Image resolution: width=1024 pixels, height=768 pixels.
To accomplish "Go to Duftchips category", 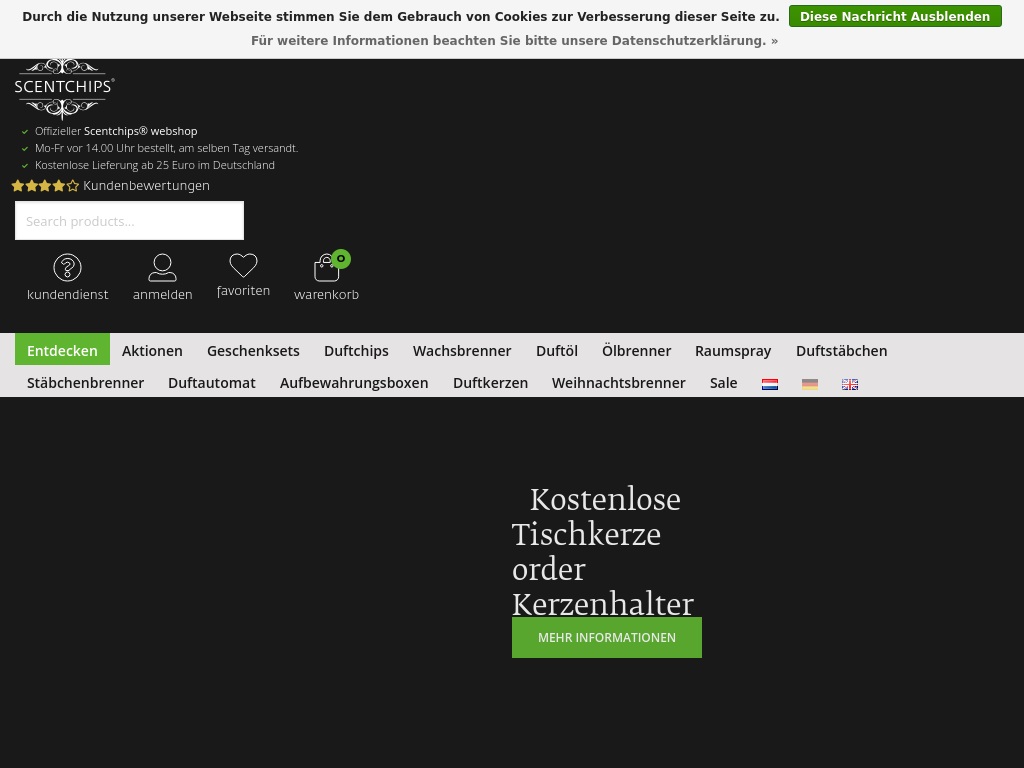I will [x=356, y=351].
